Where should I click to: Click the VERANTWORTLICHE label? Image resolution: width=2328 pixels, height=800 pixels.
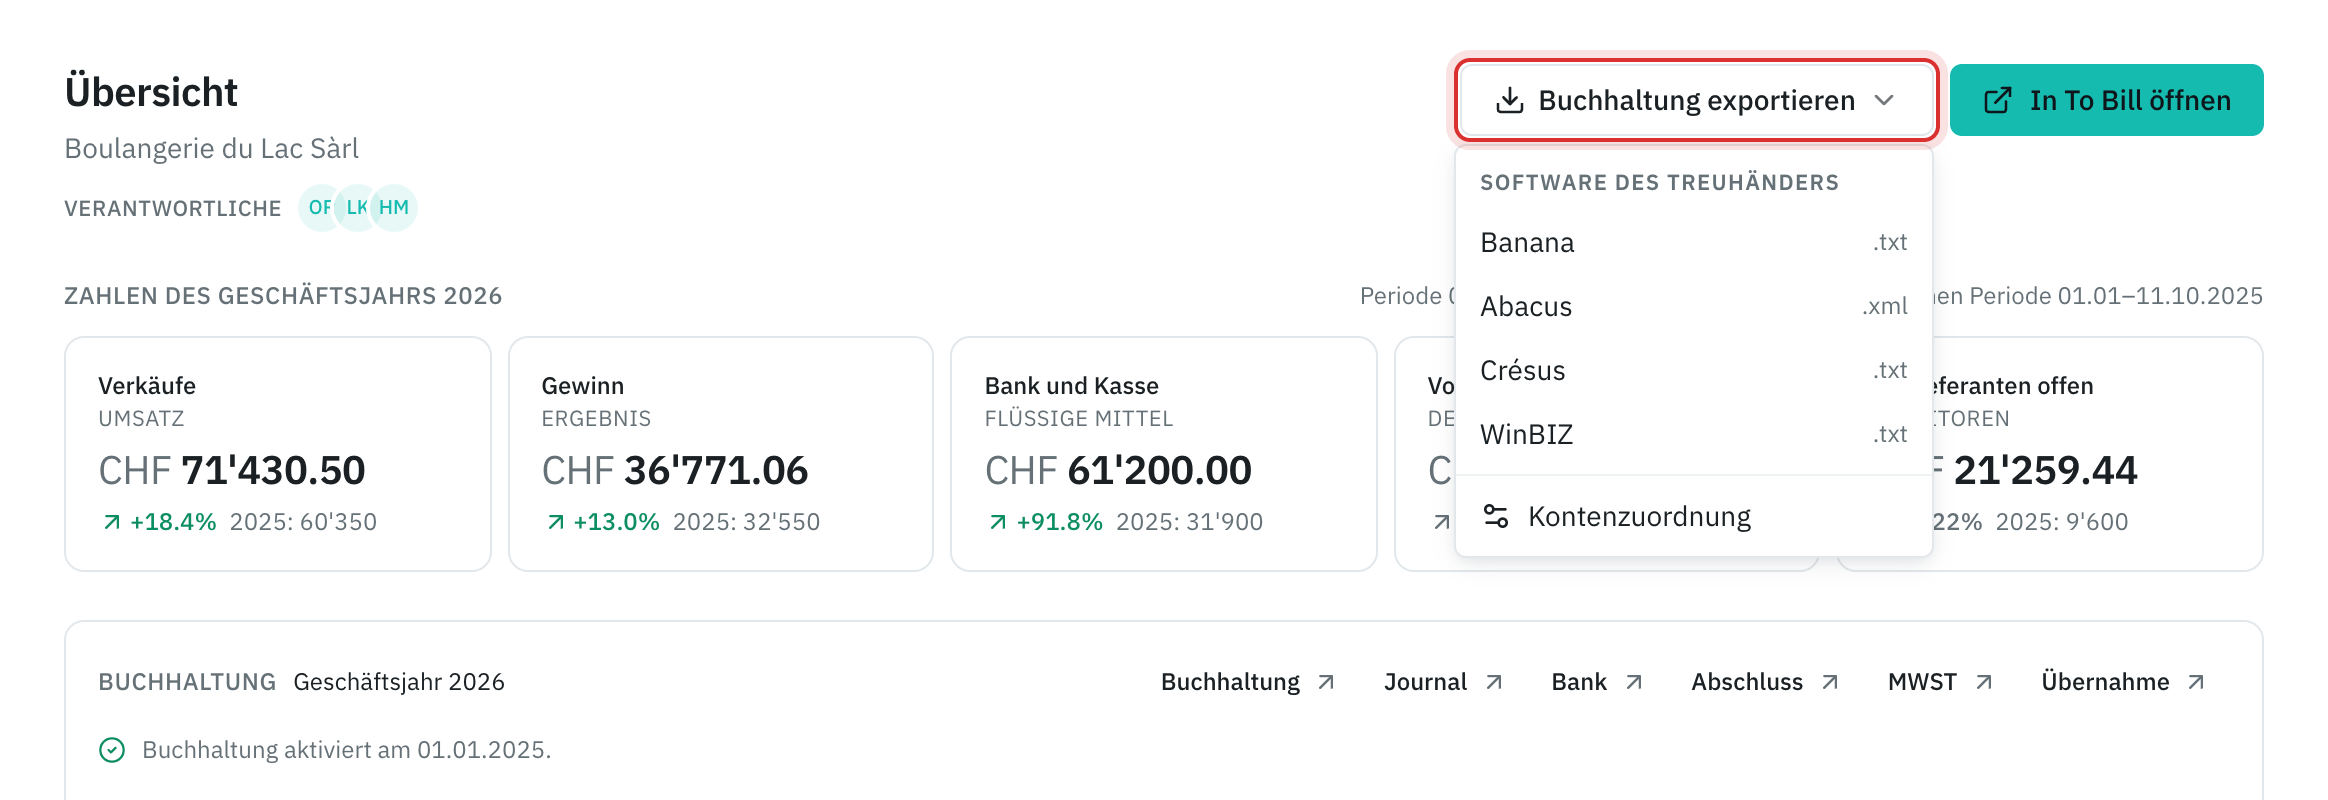(x=173, y=208)
